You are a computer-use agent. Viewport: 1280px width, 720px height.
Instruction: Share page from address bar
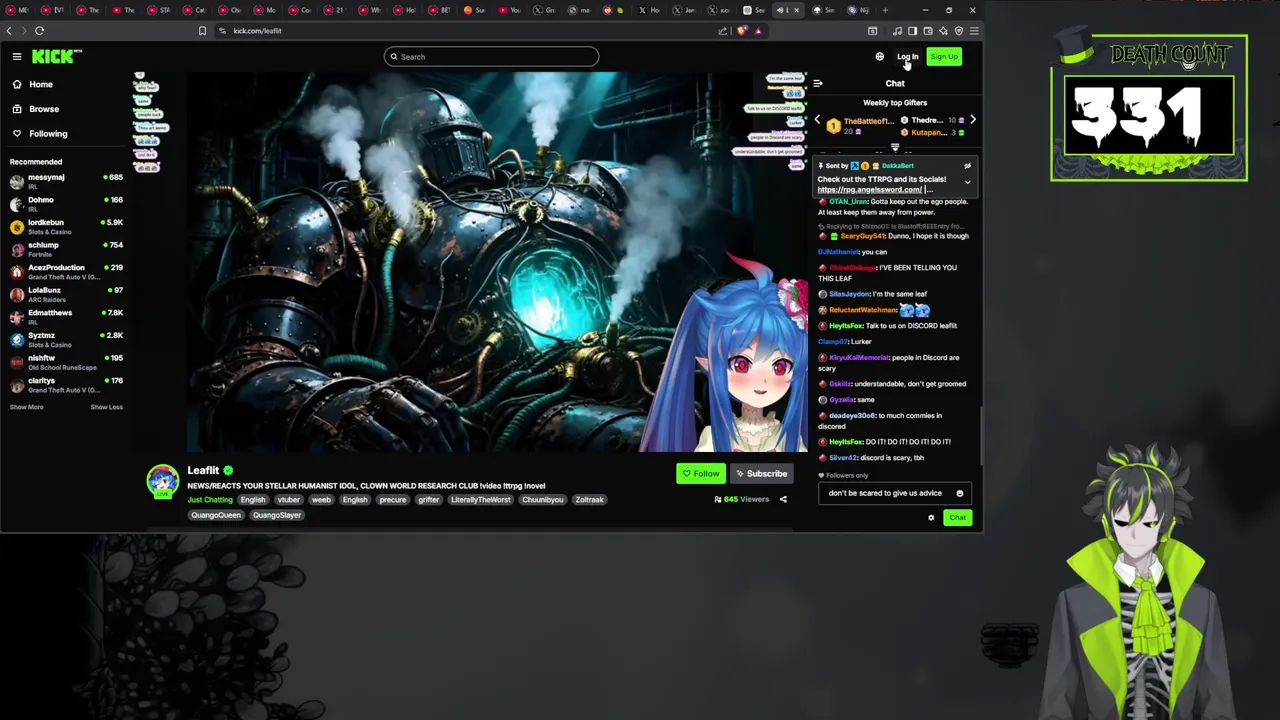pyautogui.click(x=723, y=31)
